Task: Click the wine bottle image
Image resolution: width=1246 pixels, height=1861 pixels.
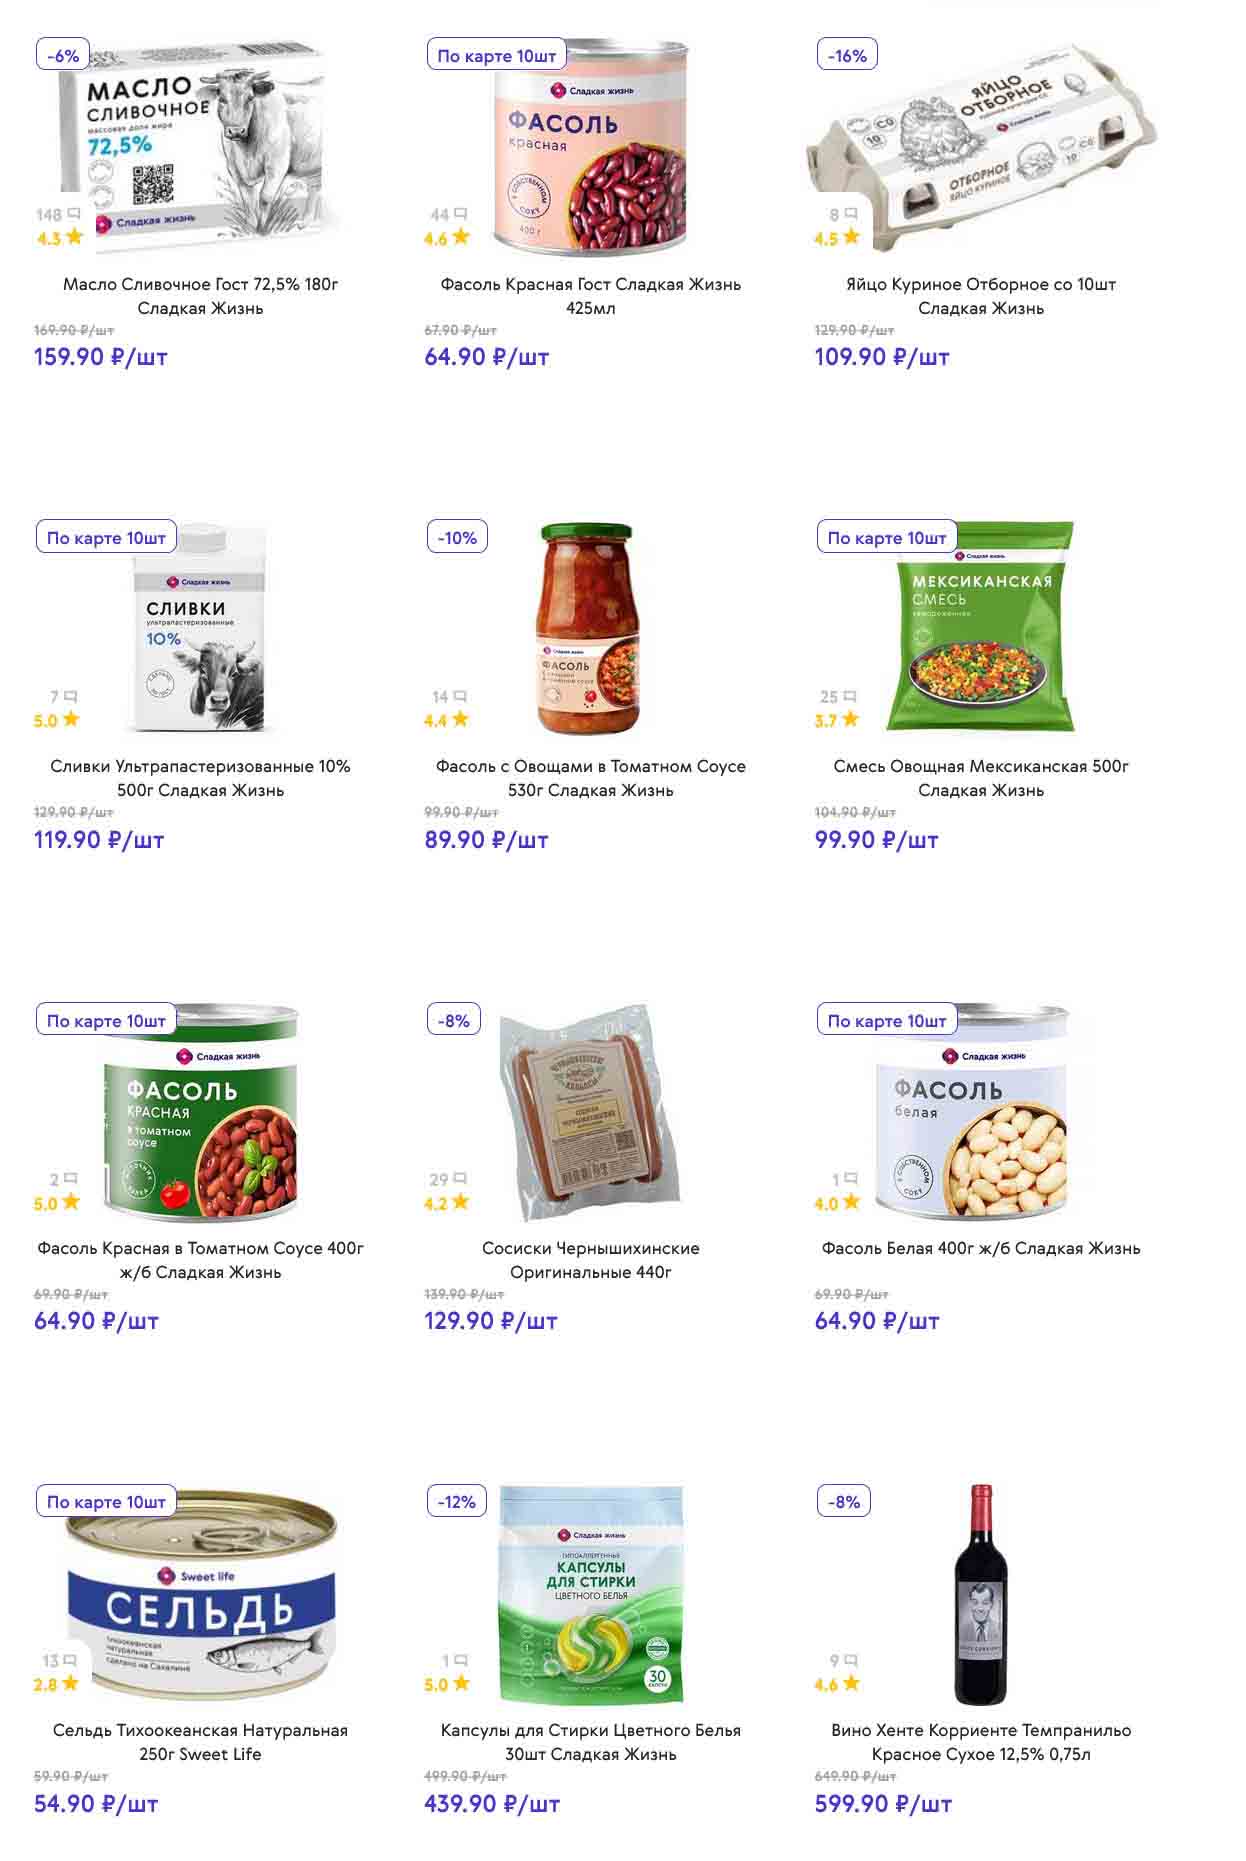Action: coord(981,1595)
